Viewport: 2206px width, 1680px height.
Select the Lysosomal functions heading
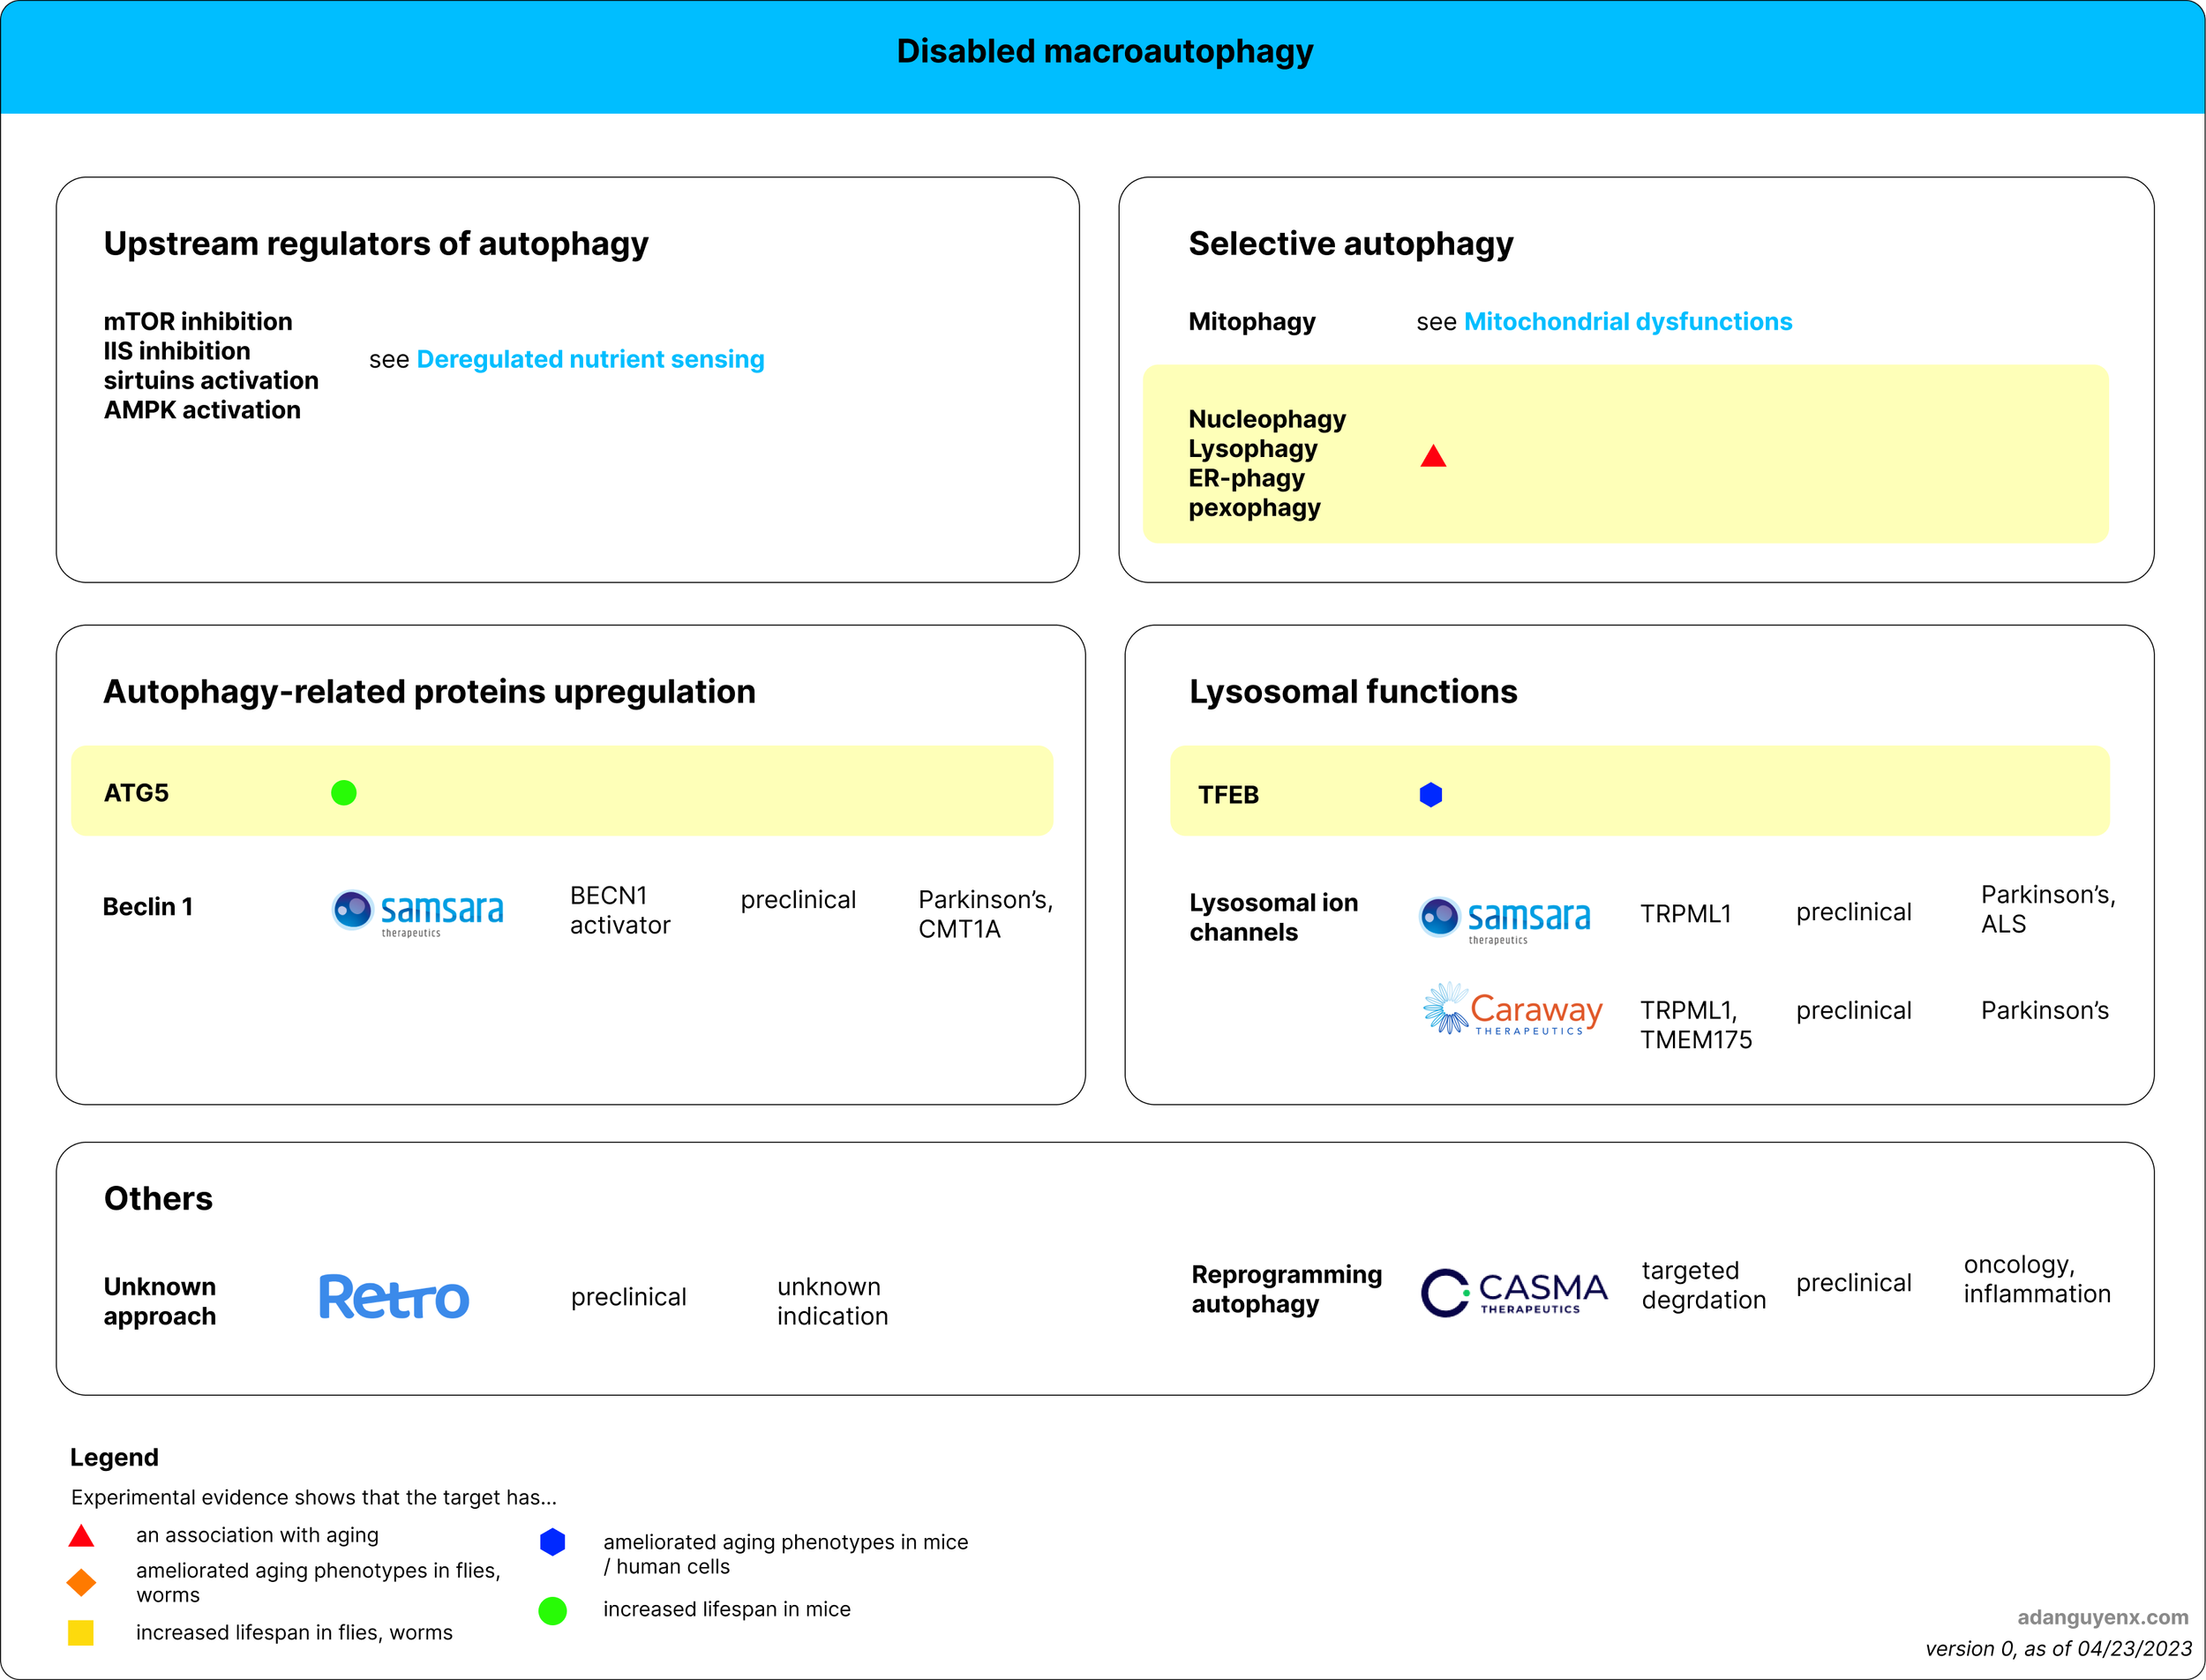[x=1352, y=692]
